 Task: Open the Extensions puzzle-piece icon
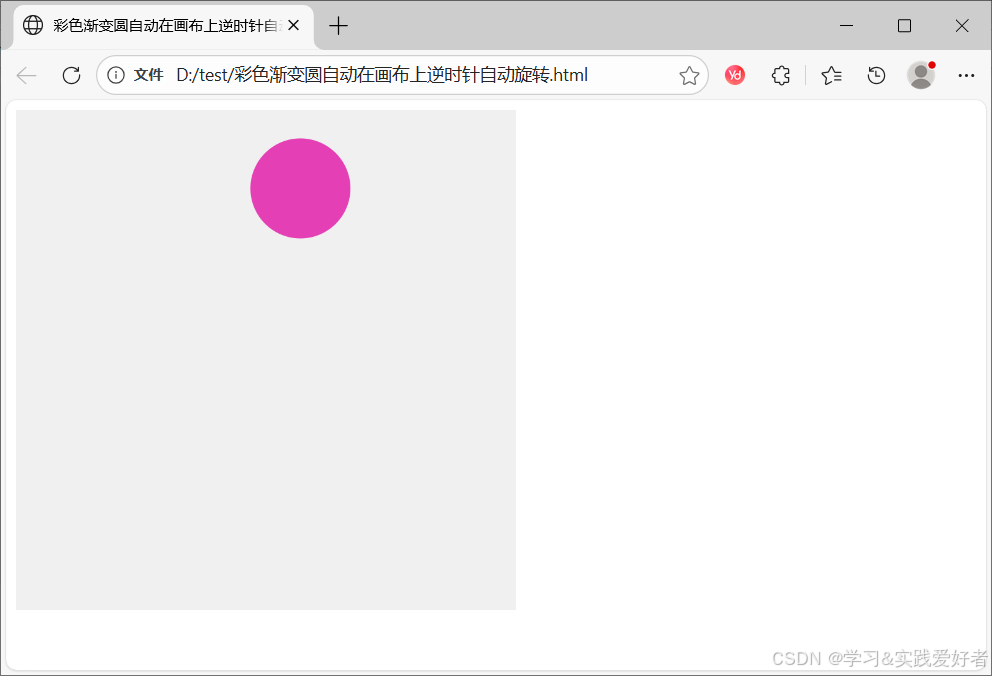[781, 75]
